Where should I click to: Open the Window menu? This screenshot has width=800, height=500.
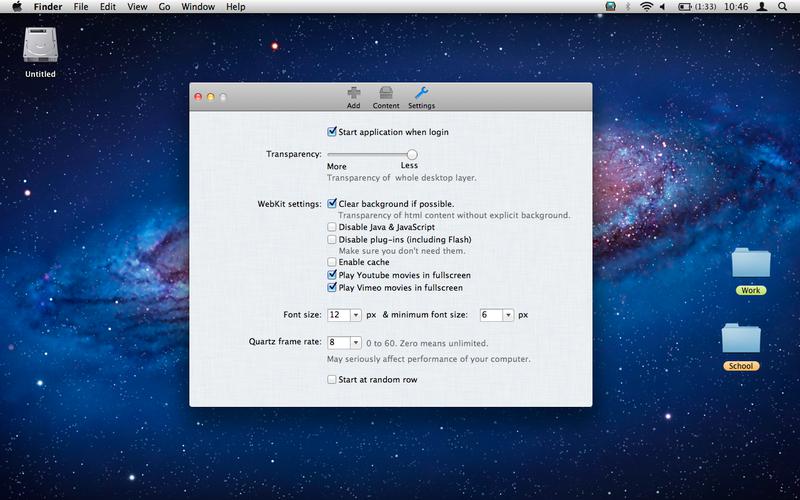pyautogui.click(x=198, y=7)
